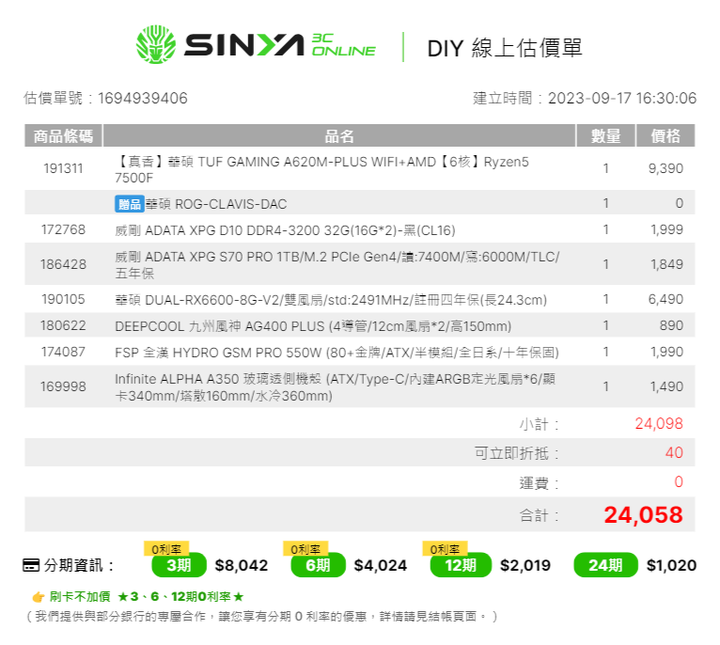720x645 pixels.
Task: Click the blue 贈品 tag
Action: [x=129, y=204]
